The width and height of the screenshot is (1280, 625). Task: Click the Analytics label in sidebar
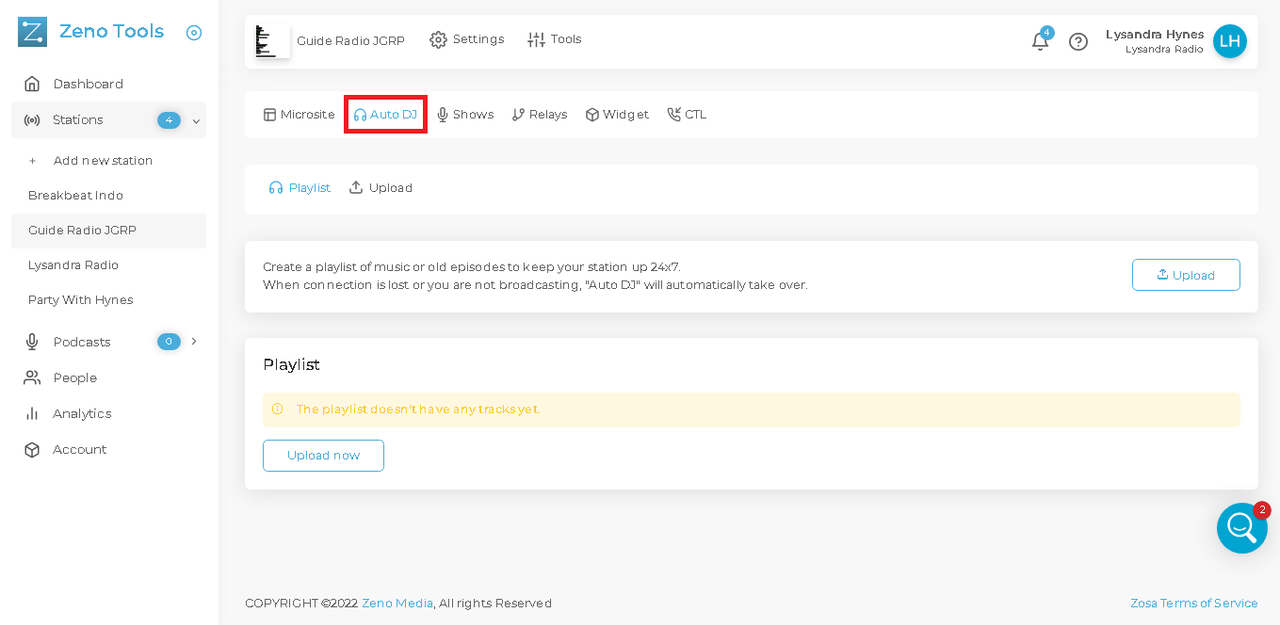[82, 414]
